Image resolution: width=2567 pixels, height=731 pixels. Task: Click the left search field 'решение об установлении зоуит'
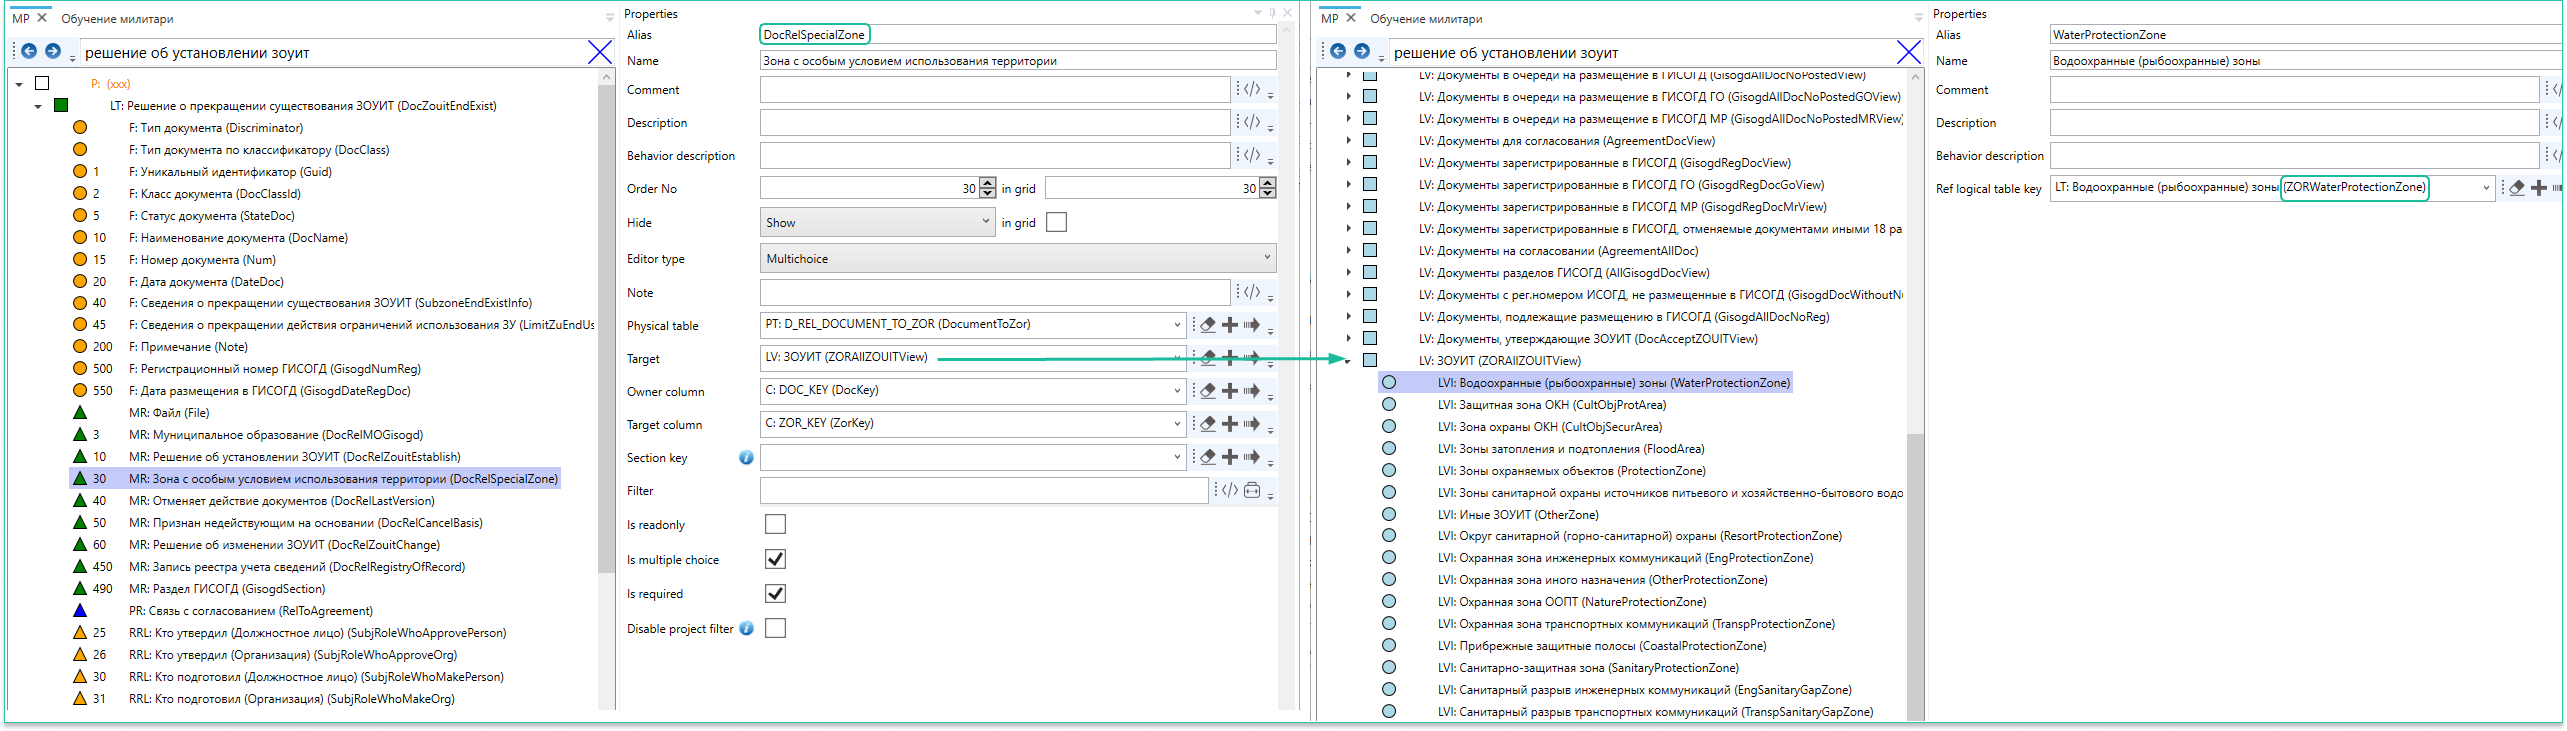(333, 53)
